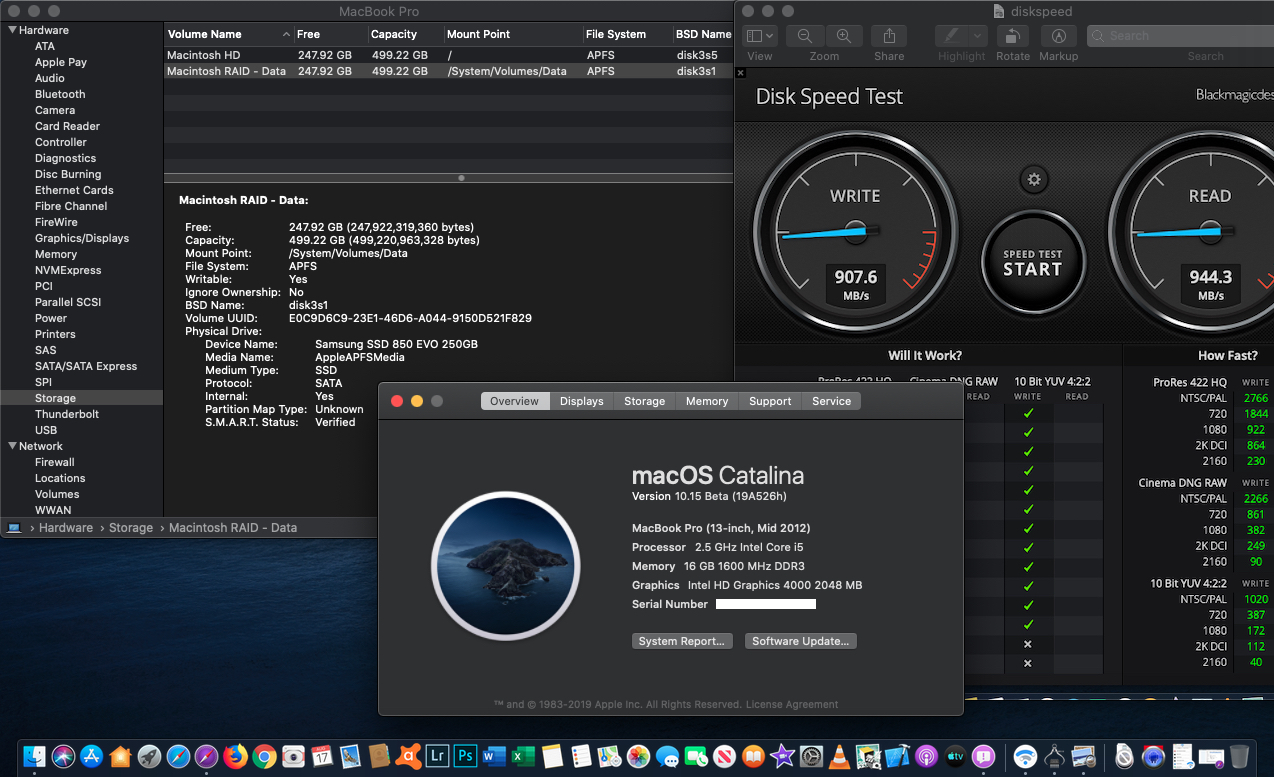Open the Share menu in Preview

[889, 36]
